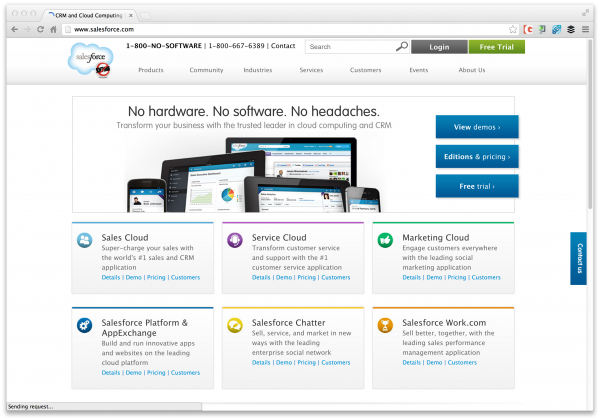Open the Services menu
The image size is (600, 420).
(x=311, y=70)
